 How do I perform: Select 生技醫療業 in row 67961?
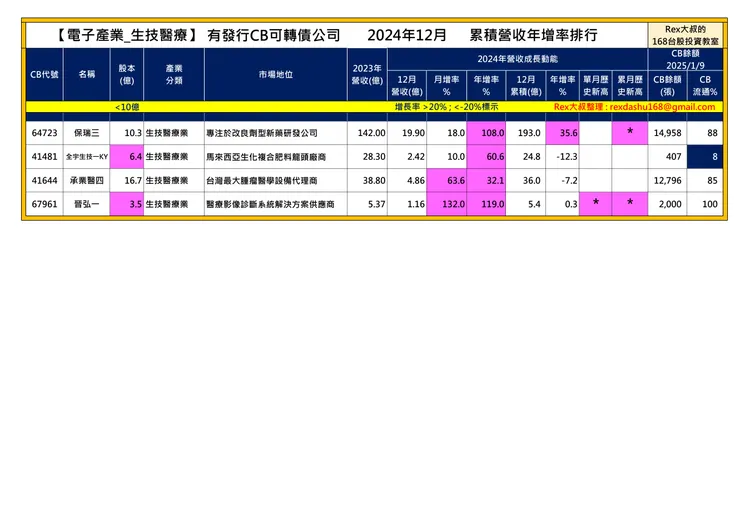[167, 204]
